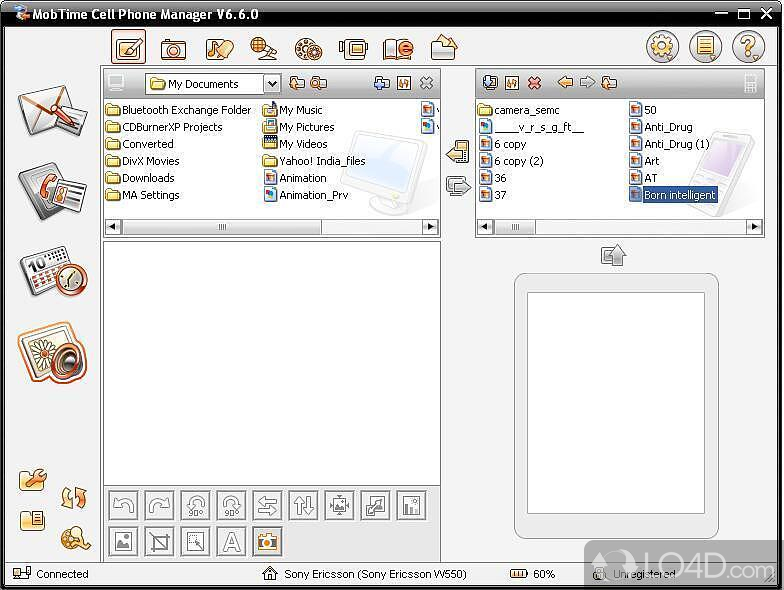Viewport: 784px width, 590px height.
Task: Select the Born intelligent file
Action: tap(679, 195)
